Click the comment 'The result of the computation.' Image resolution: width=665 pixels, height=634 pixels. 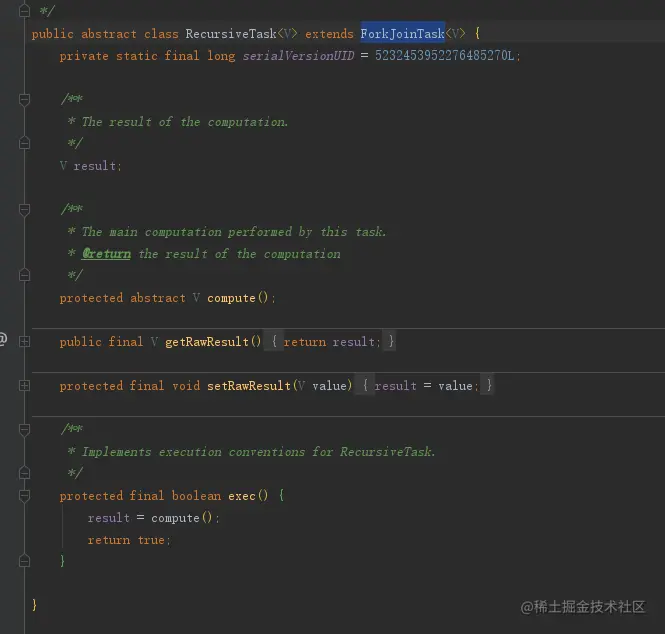[185, 122]
